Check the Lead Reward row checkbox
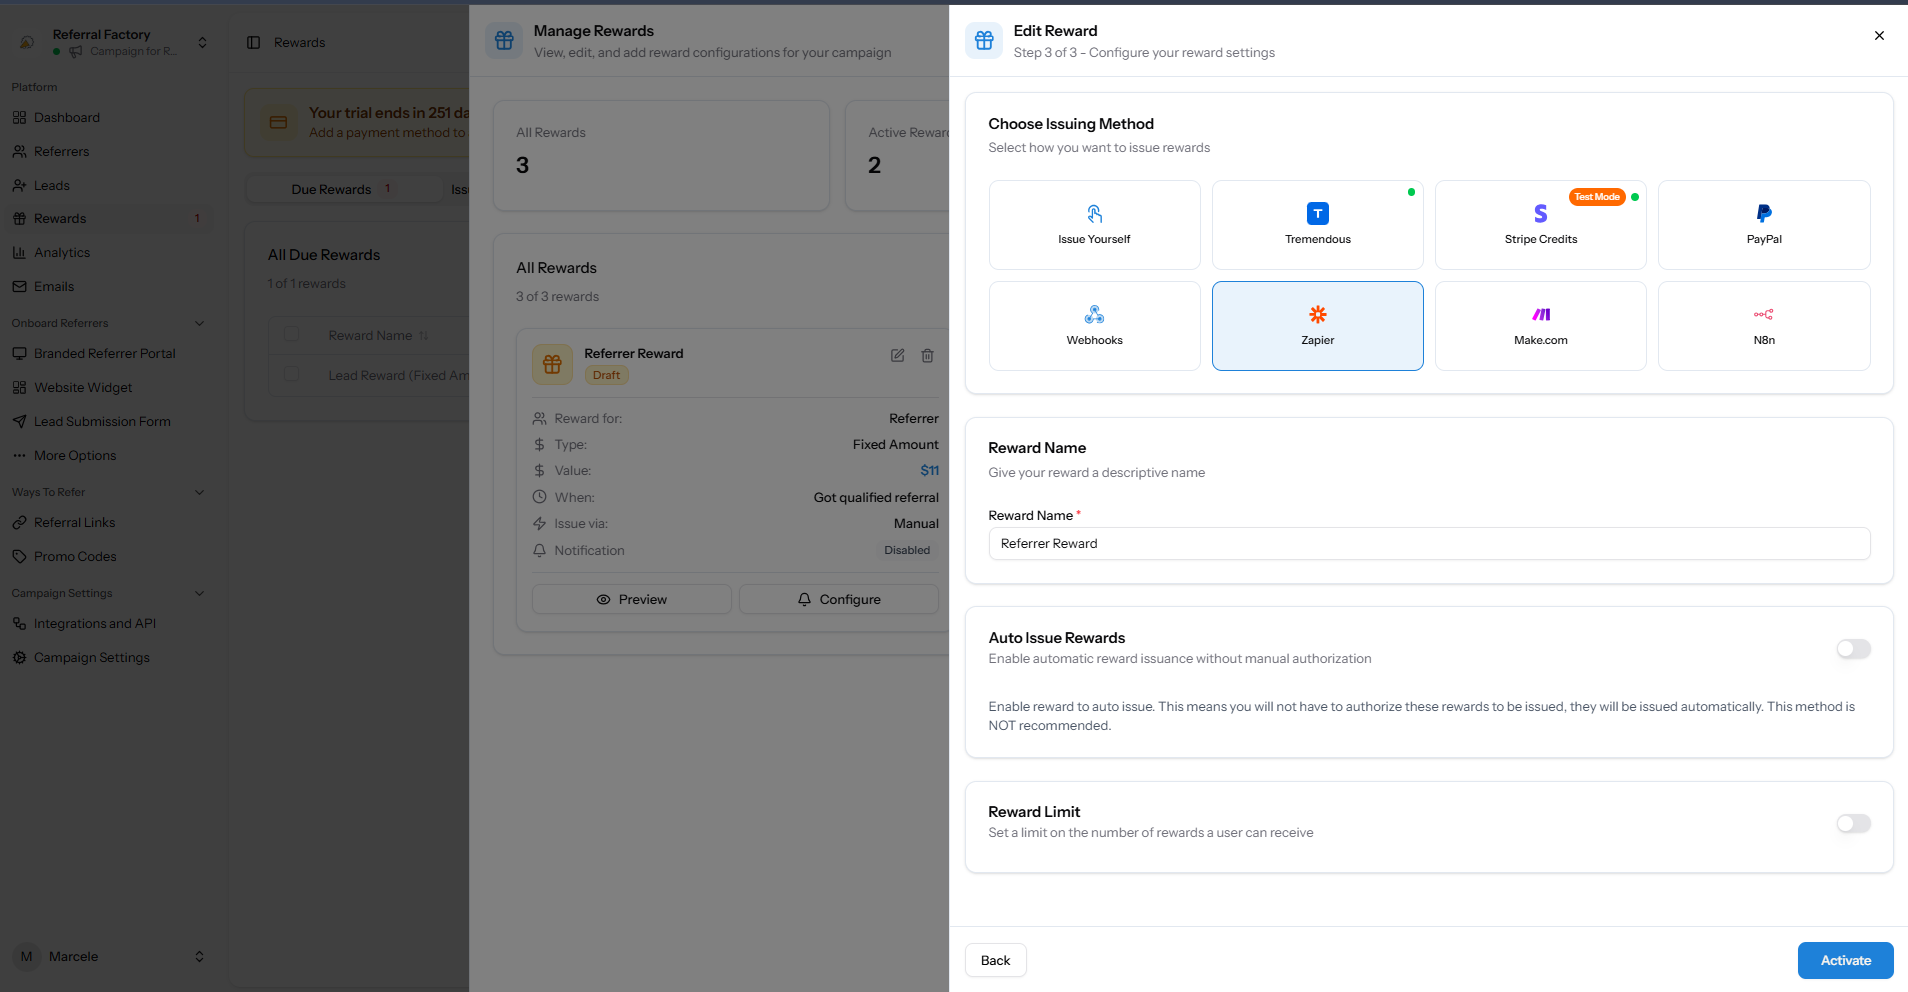 (292, 374)
